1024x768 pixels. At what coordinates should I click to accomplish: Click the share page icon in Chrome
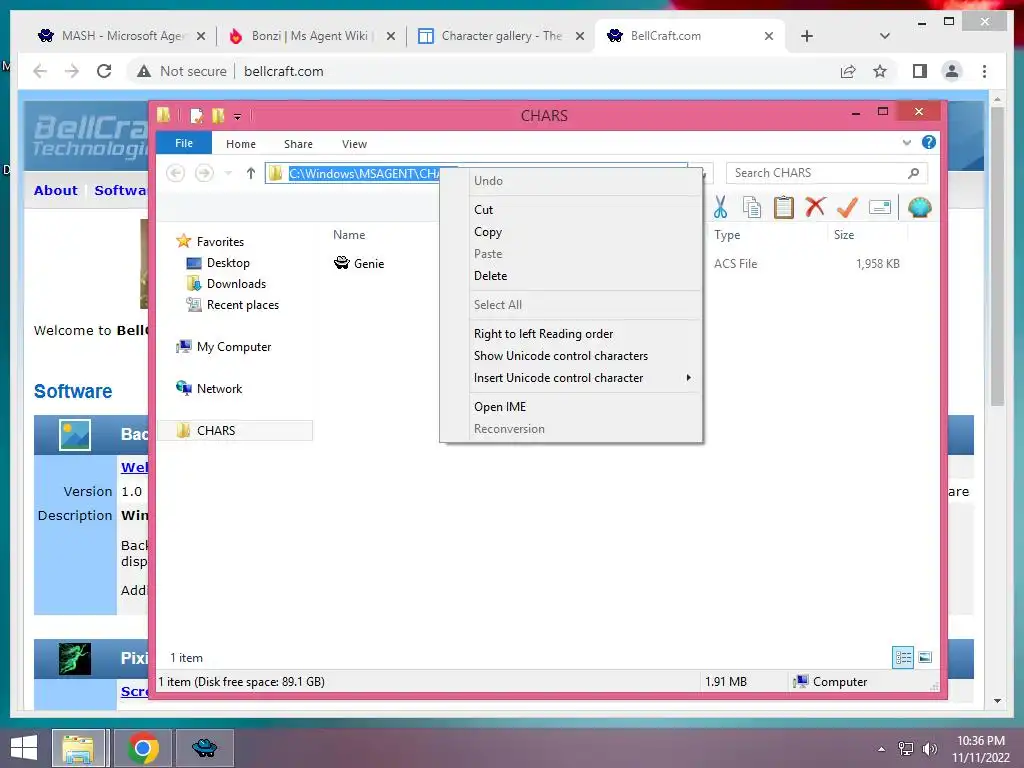848,71
